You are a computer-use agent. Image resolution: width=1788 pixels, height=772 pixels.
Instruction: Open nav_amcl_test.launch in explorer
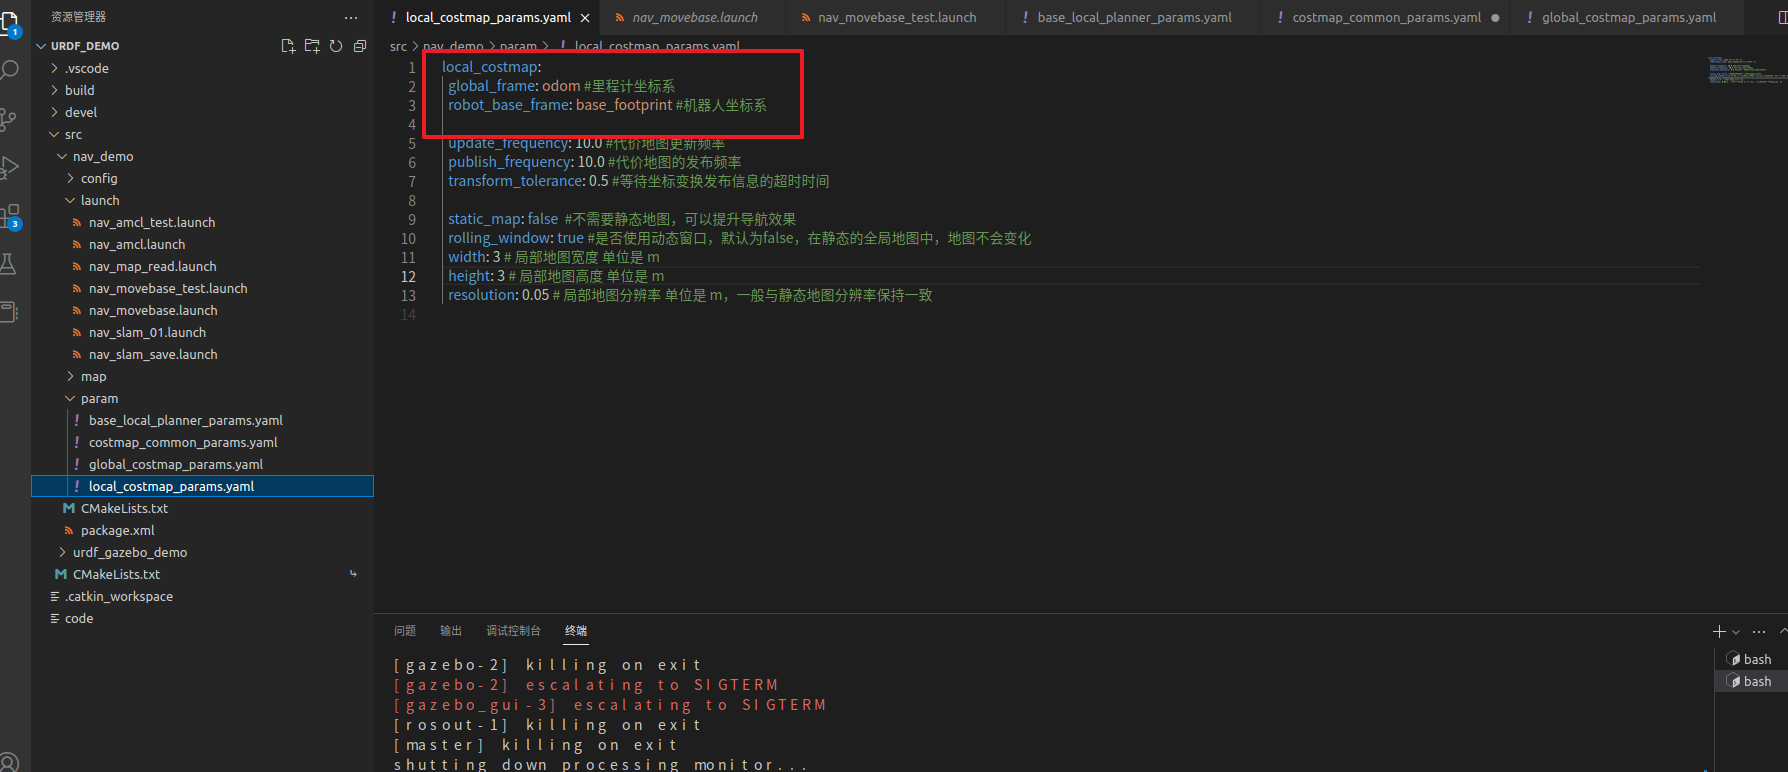151,222
